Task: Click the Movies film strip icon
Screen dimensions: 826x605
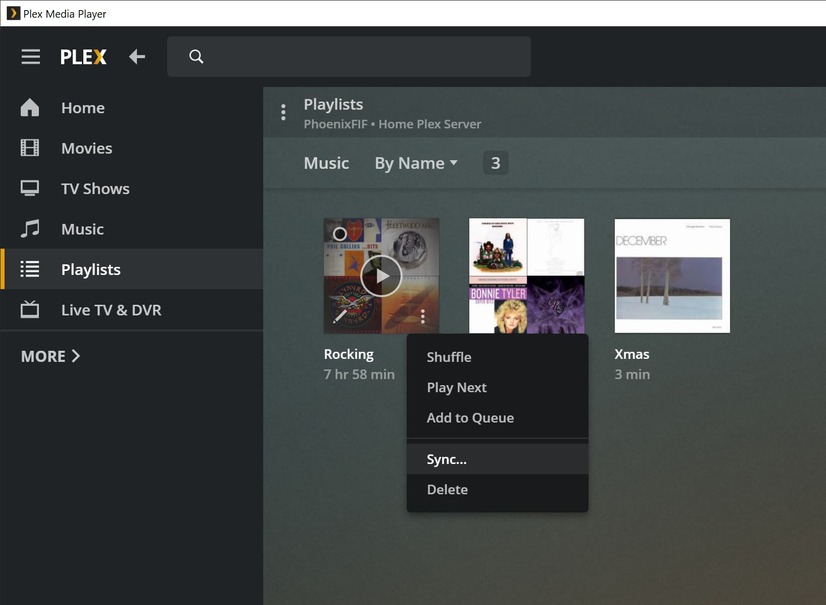Action: point(30,148)
